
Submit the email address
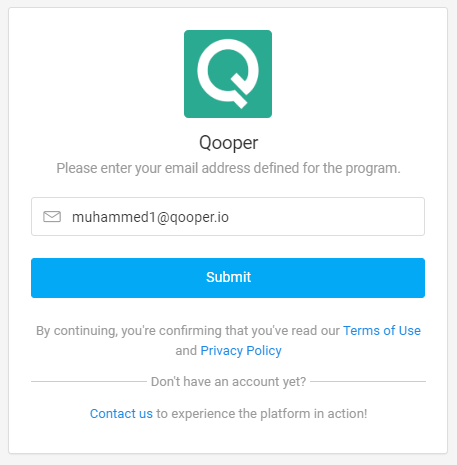tap(228, 278)
